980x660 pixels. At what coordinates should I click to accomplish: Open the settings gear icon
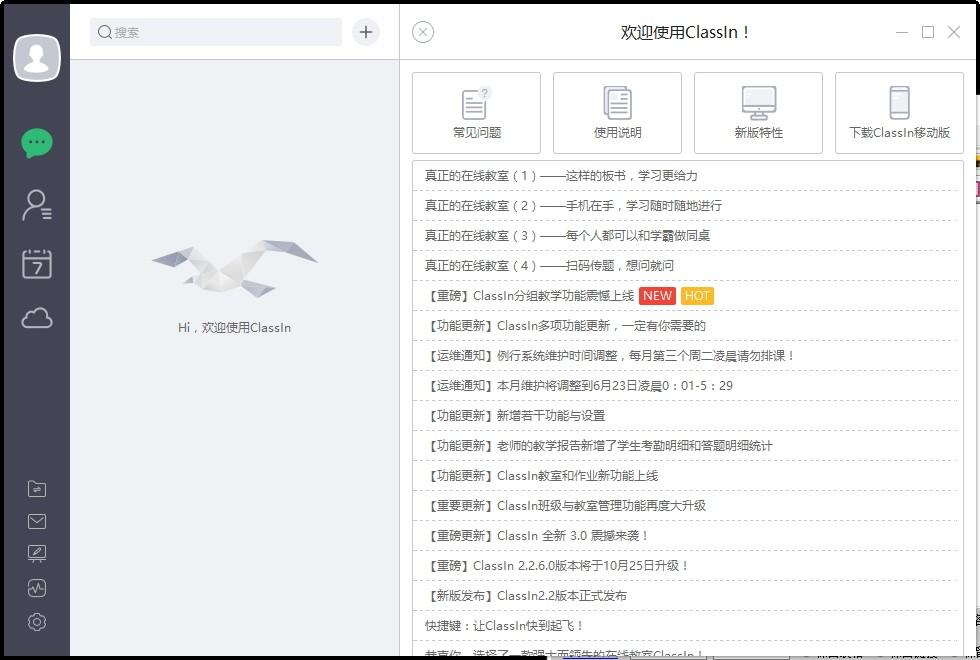tap(37, 622)
